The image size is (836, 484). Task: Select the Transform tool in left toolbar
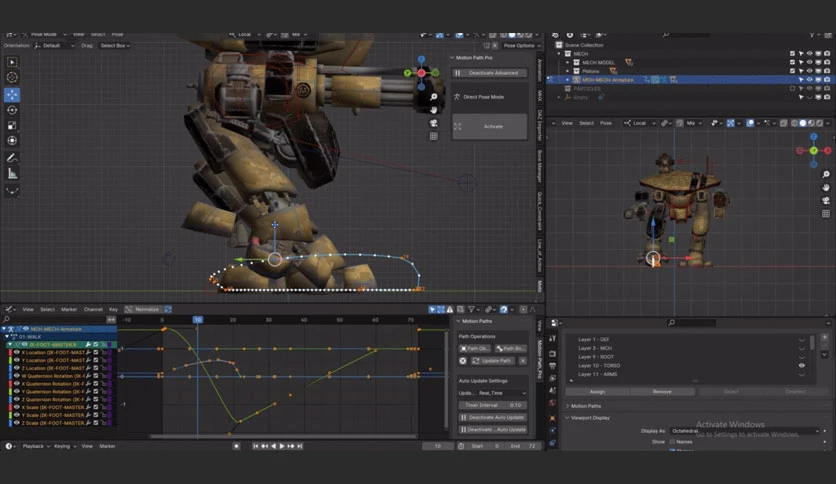coord(12,141)
